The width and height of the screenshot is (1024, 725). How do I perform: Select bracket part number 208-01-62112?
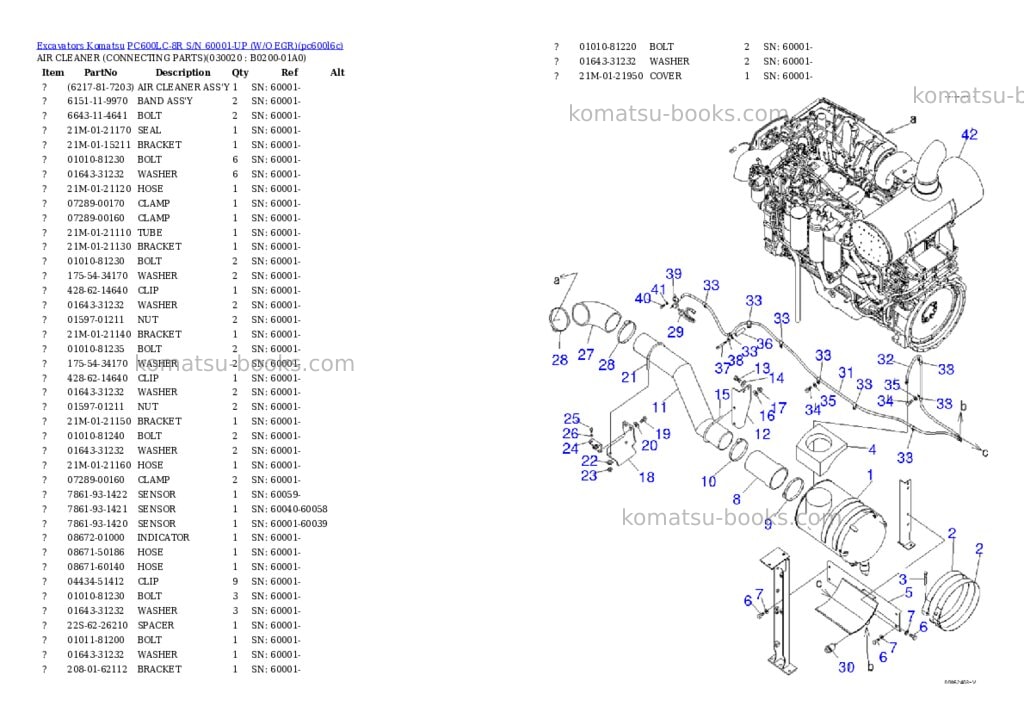(x=97, y=669)
